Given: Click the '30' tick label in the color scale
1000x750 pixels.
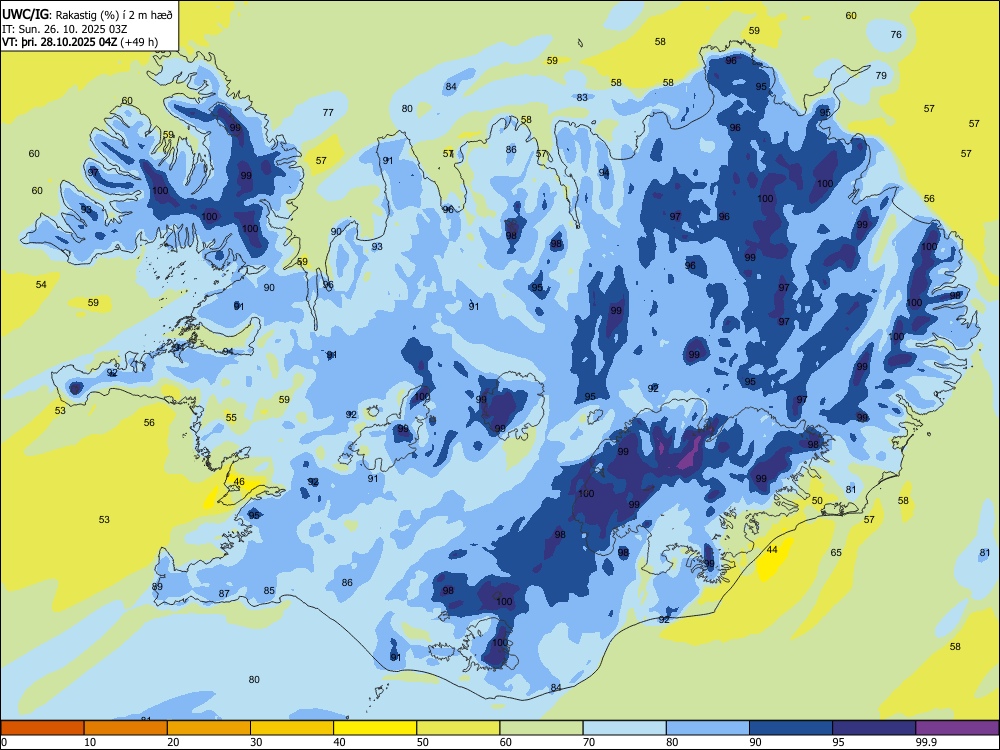Looking at the screenshot, I should (x=256, y=742).
